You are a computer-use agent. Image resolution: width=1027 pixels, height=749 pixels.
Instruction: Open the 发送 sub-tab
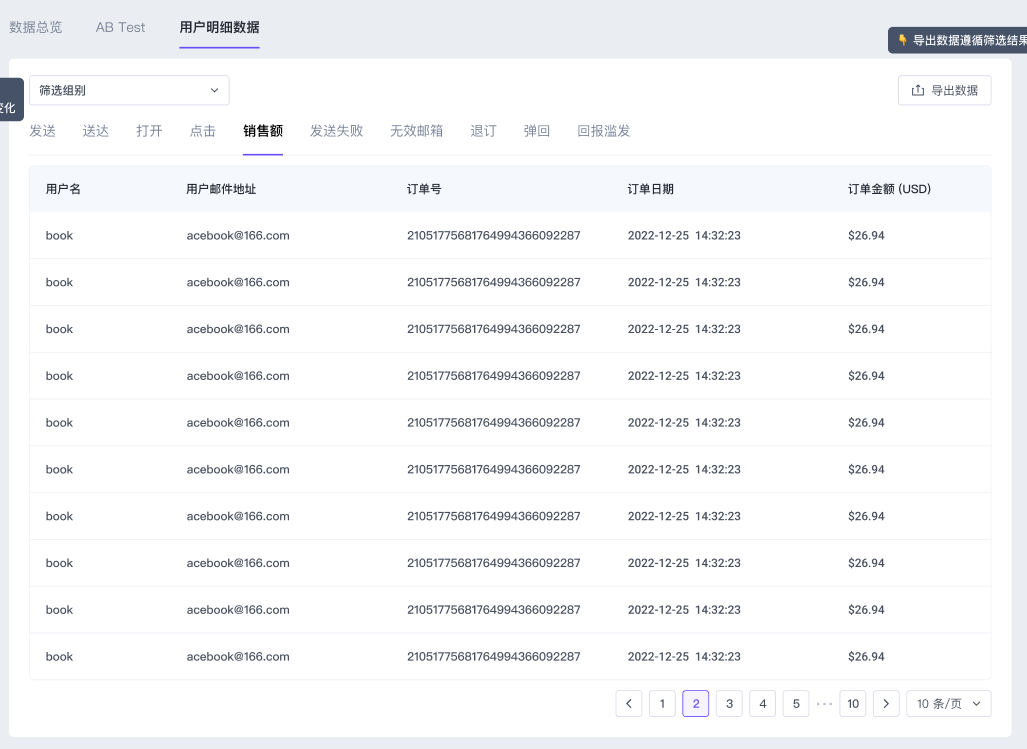pyautogui.click(x=42, y=131)
